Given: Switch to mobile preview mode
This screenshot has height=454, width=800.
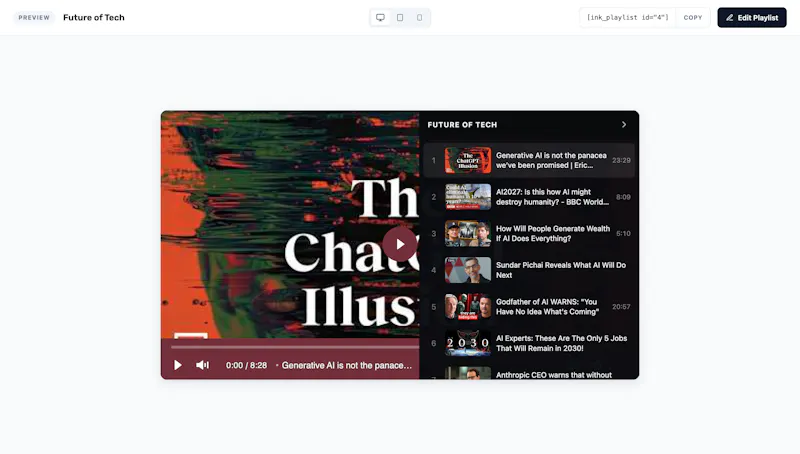Looking at the screenshot, I should click(419, 17).
